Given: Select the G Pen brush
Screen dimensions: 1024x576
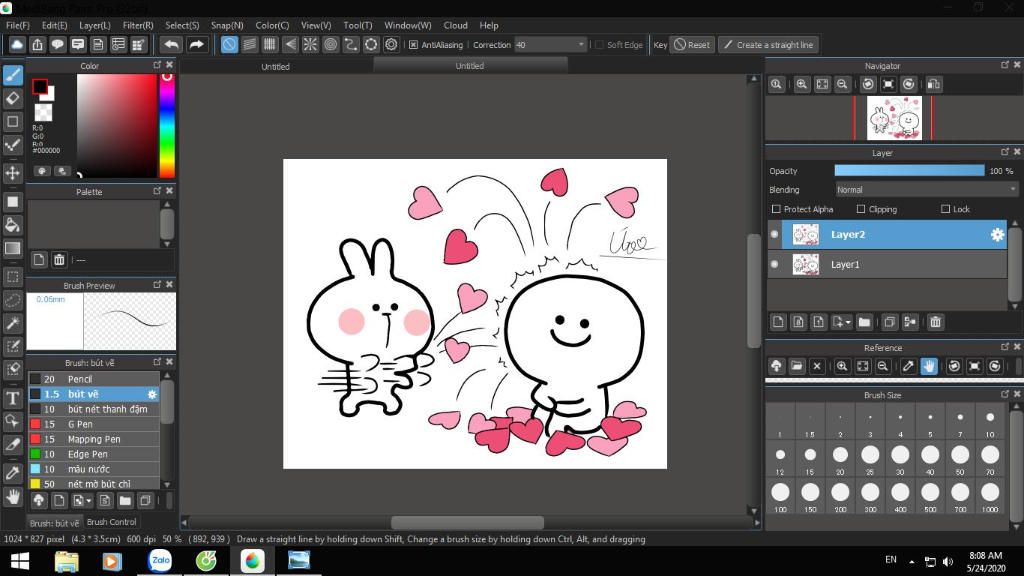Looking at the screenshot, I should [x=94, y=424].
